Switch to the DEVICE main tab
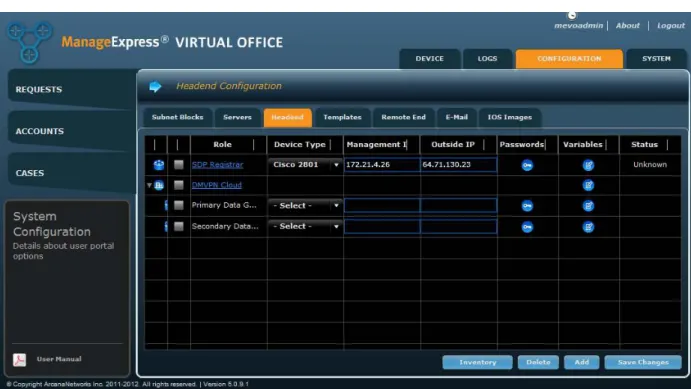691x389 pixels. [x=430, y=59]
